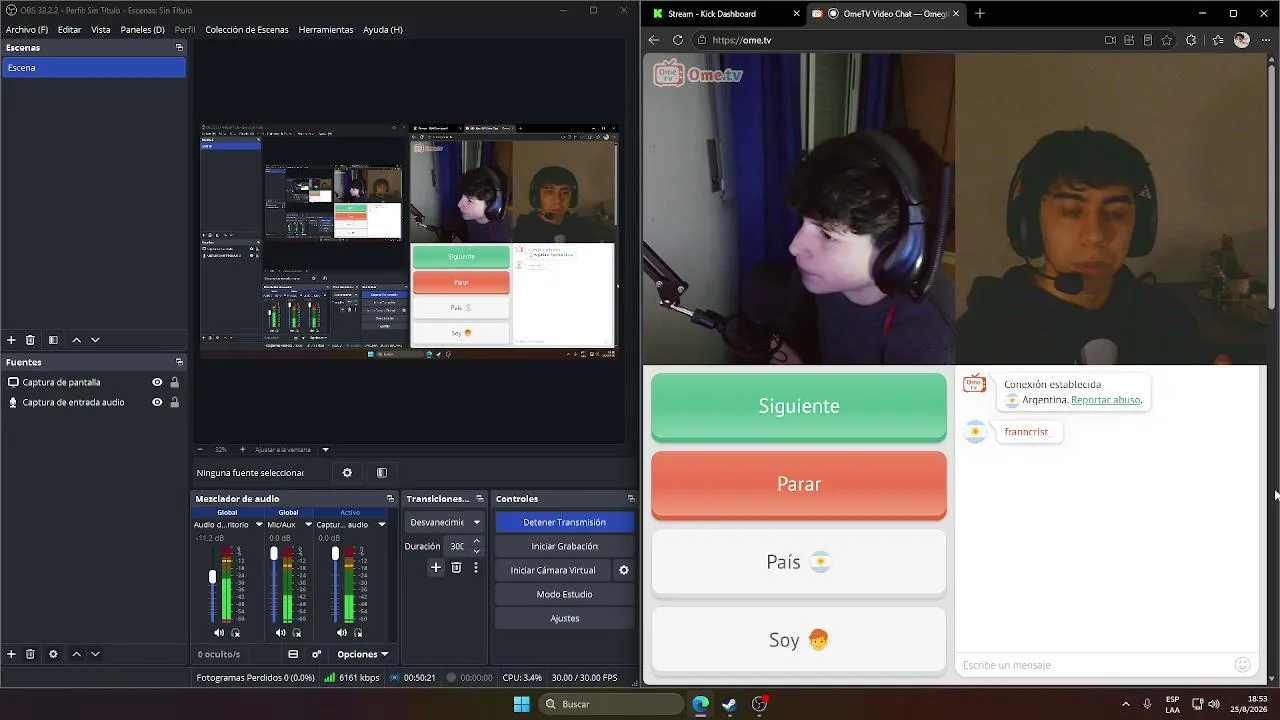Screen dimensions: 1280x720
Task: Toggle lock on Captura de pantalla source
Action: [x=175, y=382]
